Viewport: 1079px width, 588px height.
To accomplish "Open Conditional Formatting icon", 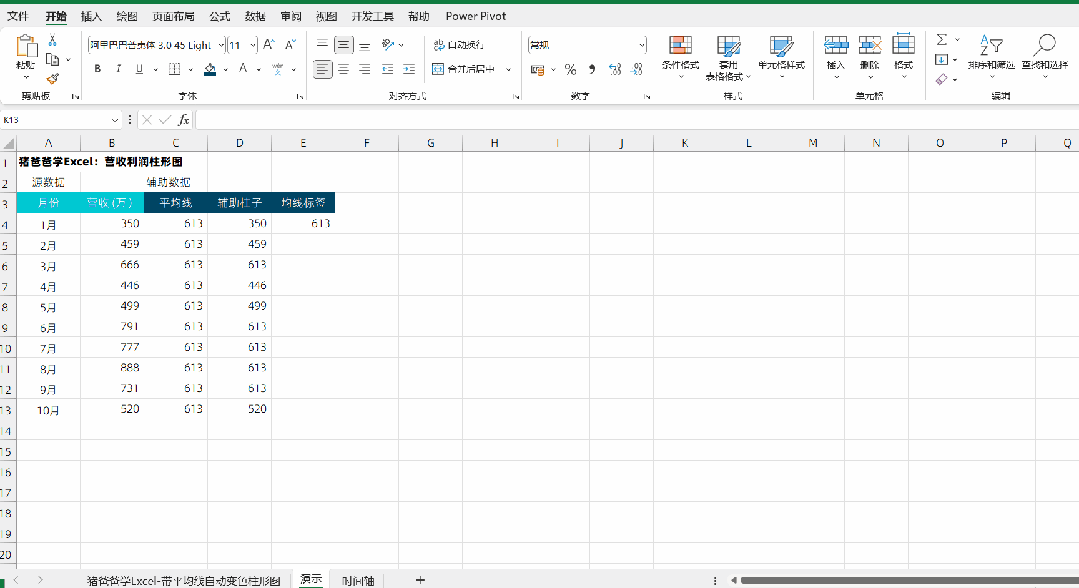I will (681, 46).
